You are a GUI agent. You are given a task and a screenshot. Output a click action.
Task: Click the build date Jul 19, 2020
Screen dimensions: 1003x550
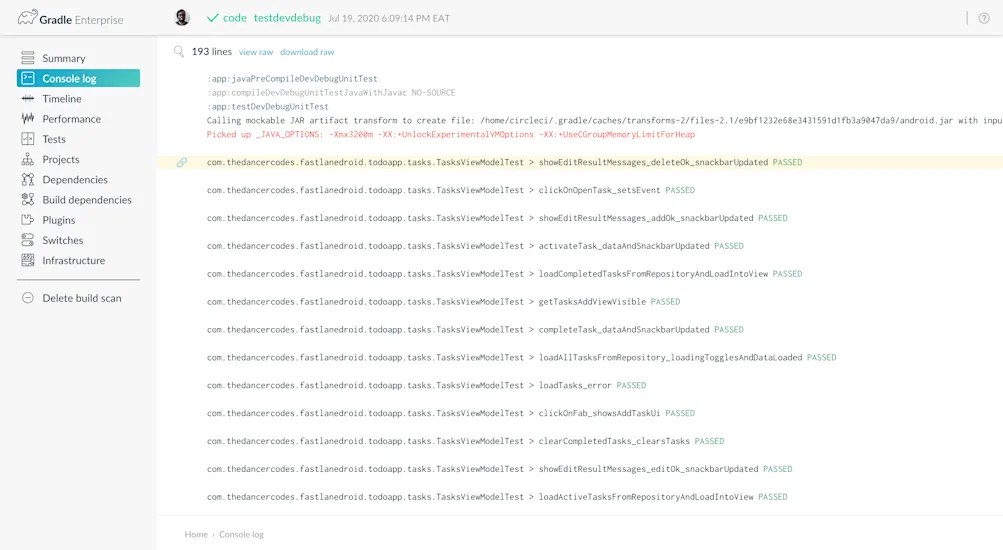pos(389,19)
